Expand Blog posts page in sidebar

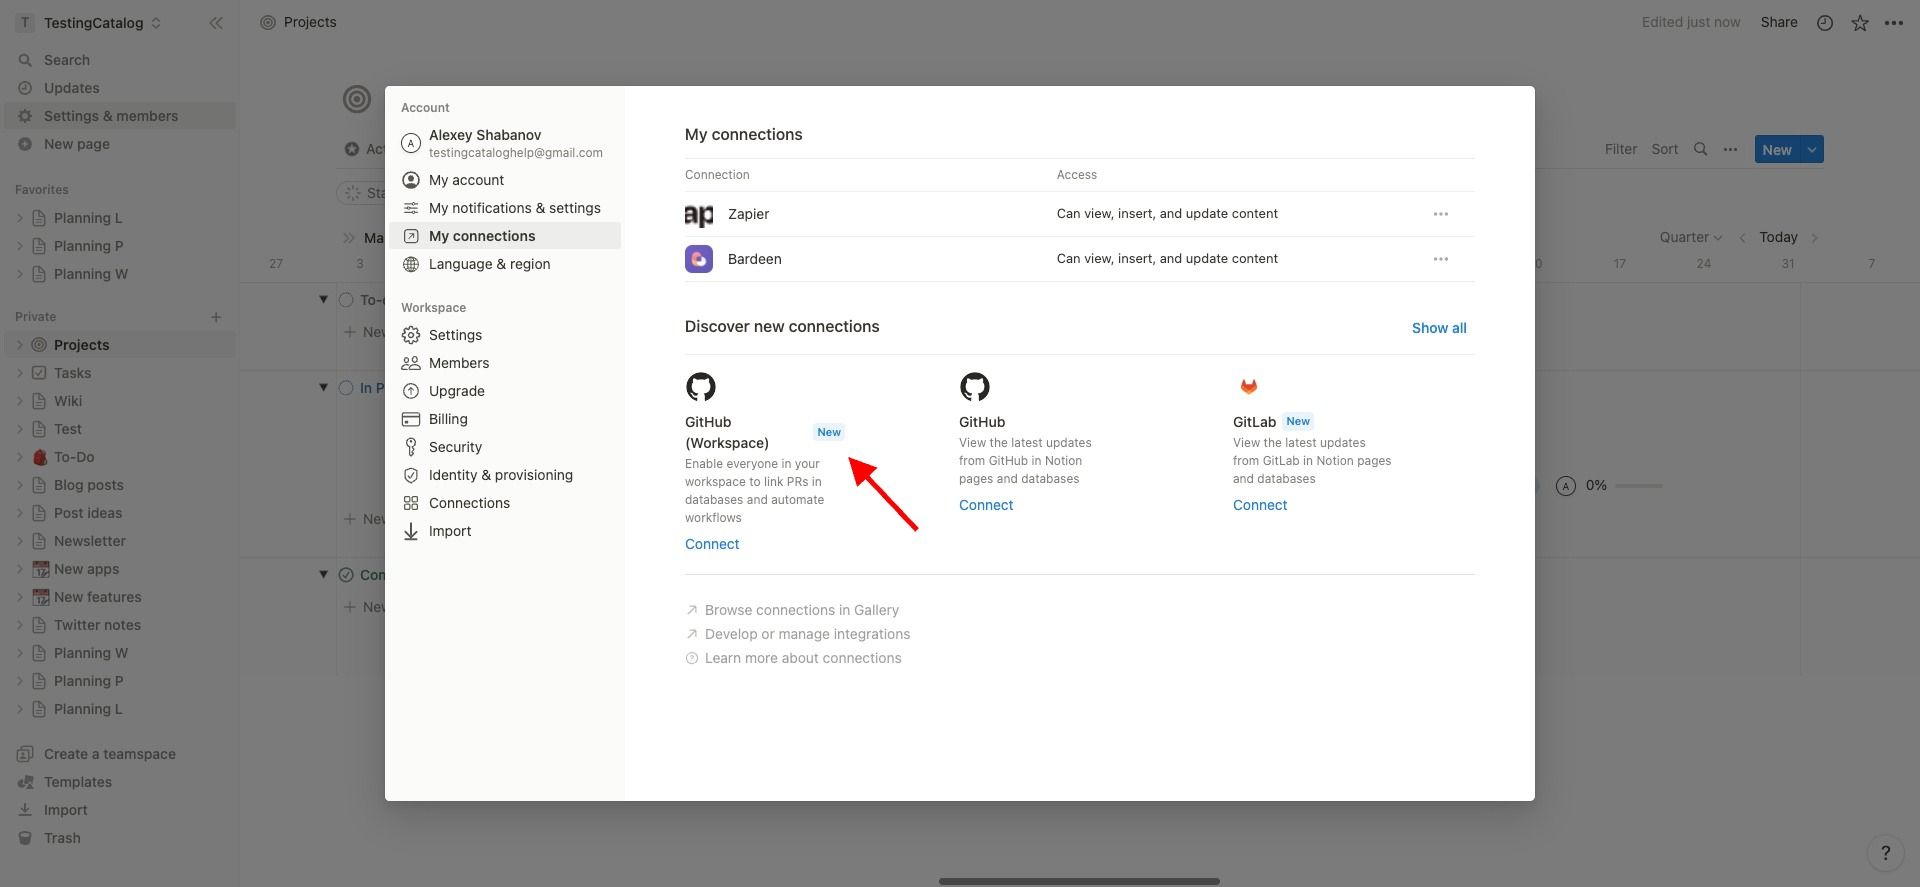click(19, 485)
